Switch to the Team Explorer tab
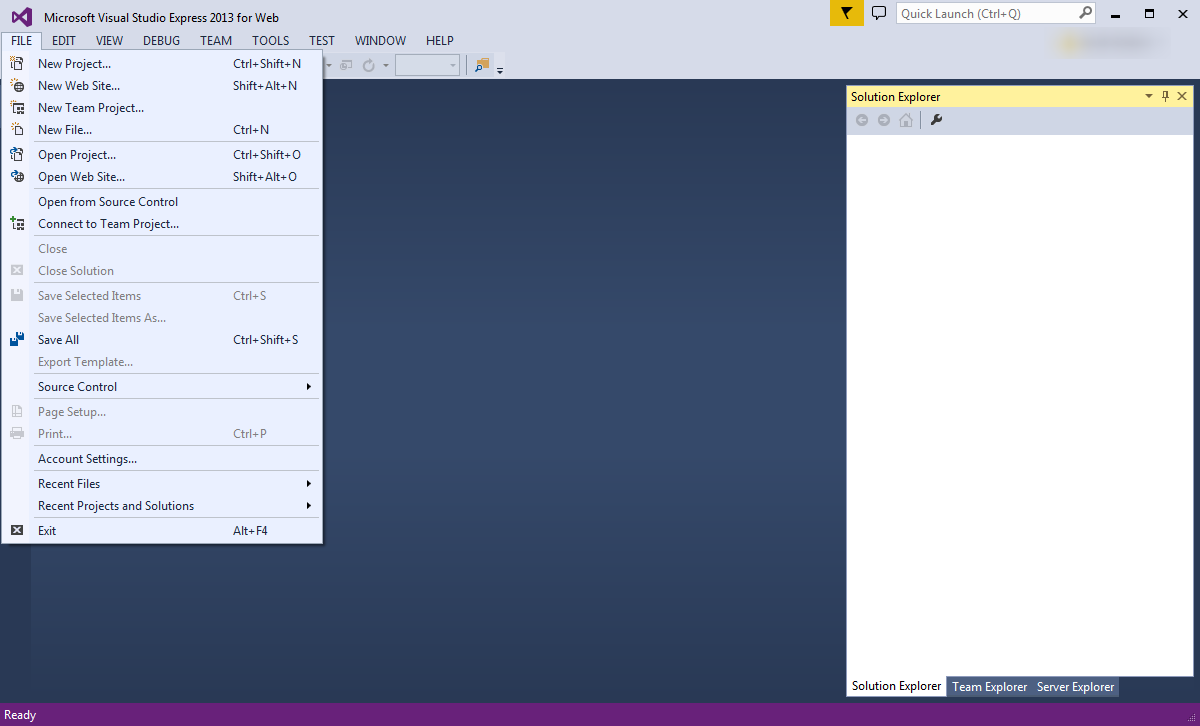 [x=990, y=687]
